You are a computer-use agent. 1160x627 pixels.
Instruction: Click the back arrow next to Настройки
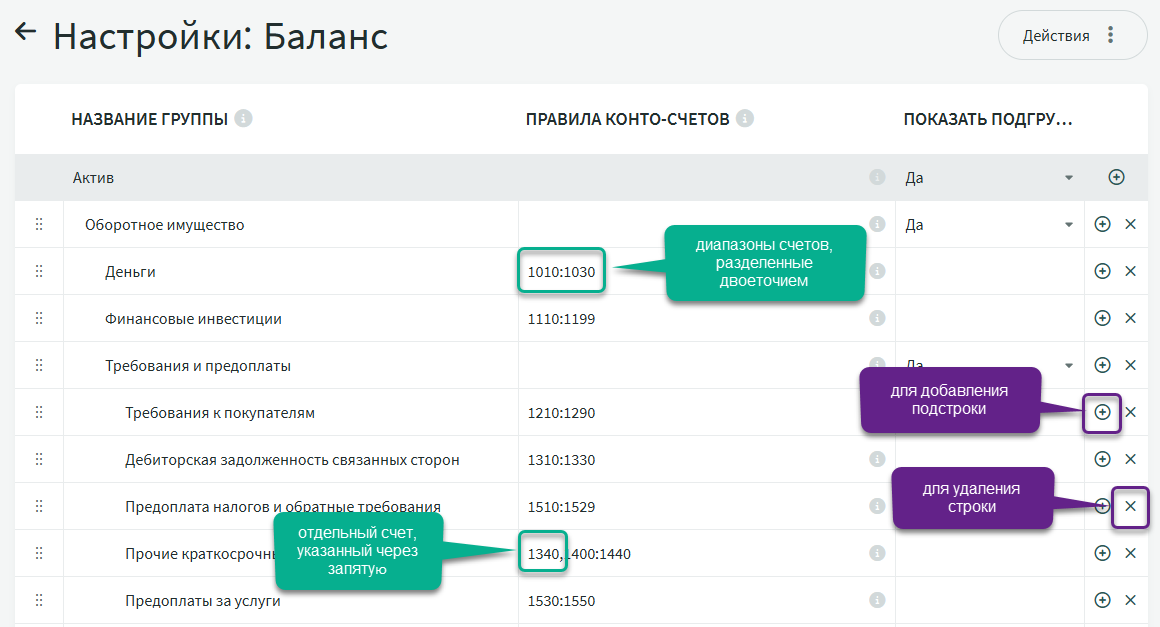(25, 32)
